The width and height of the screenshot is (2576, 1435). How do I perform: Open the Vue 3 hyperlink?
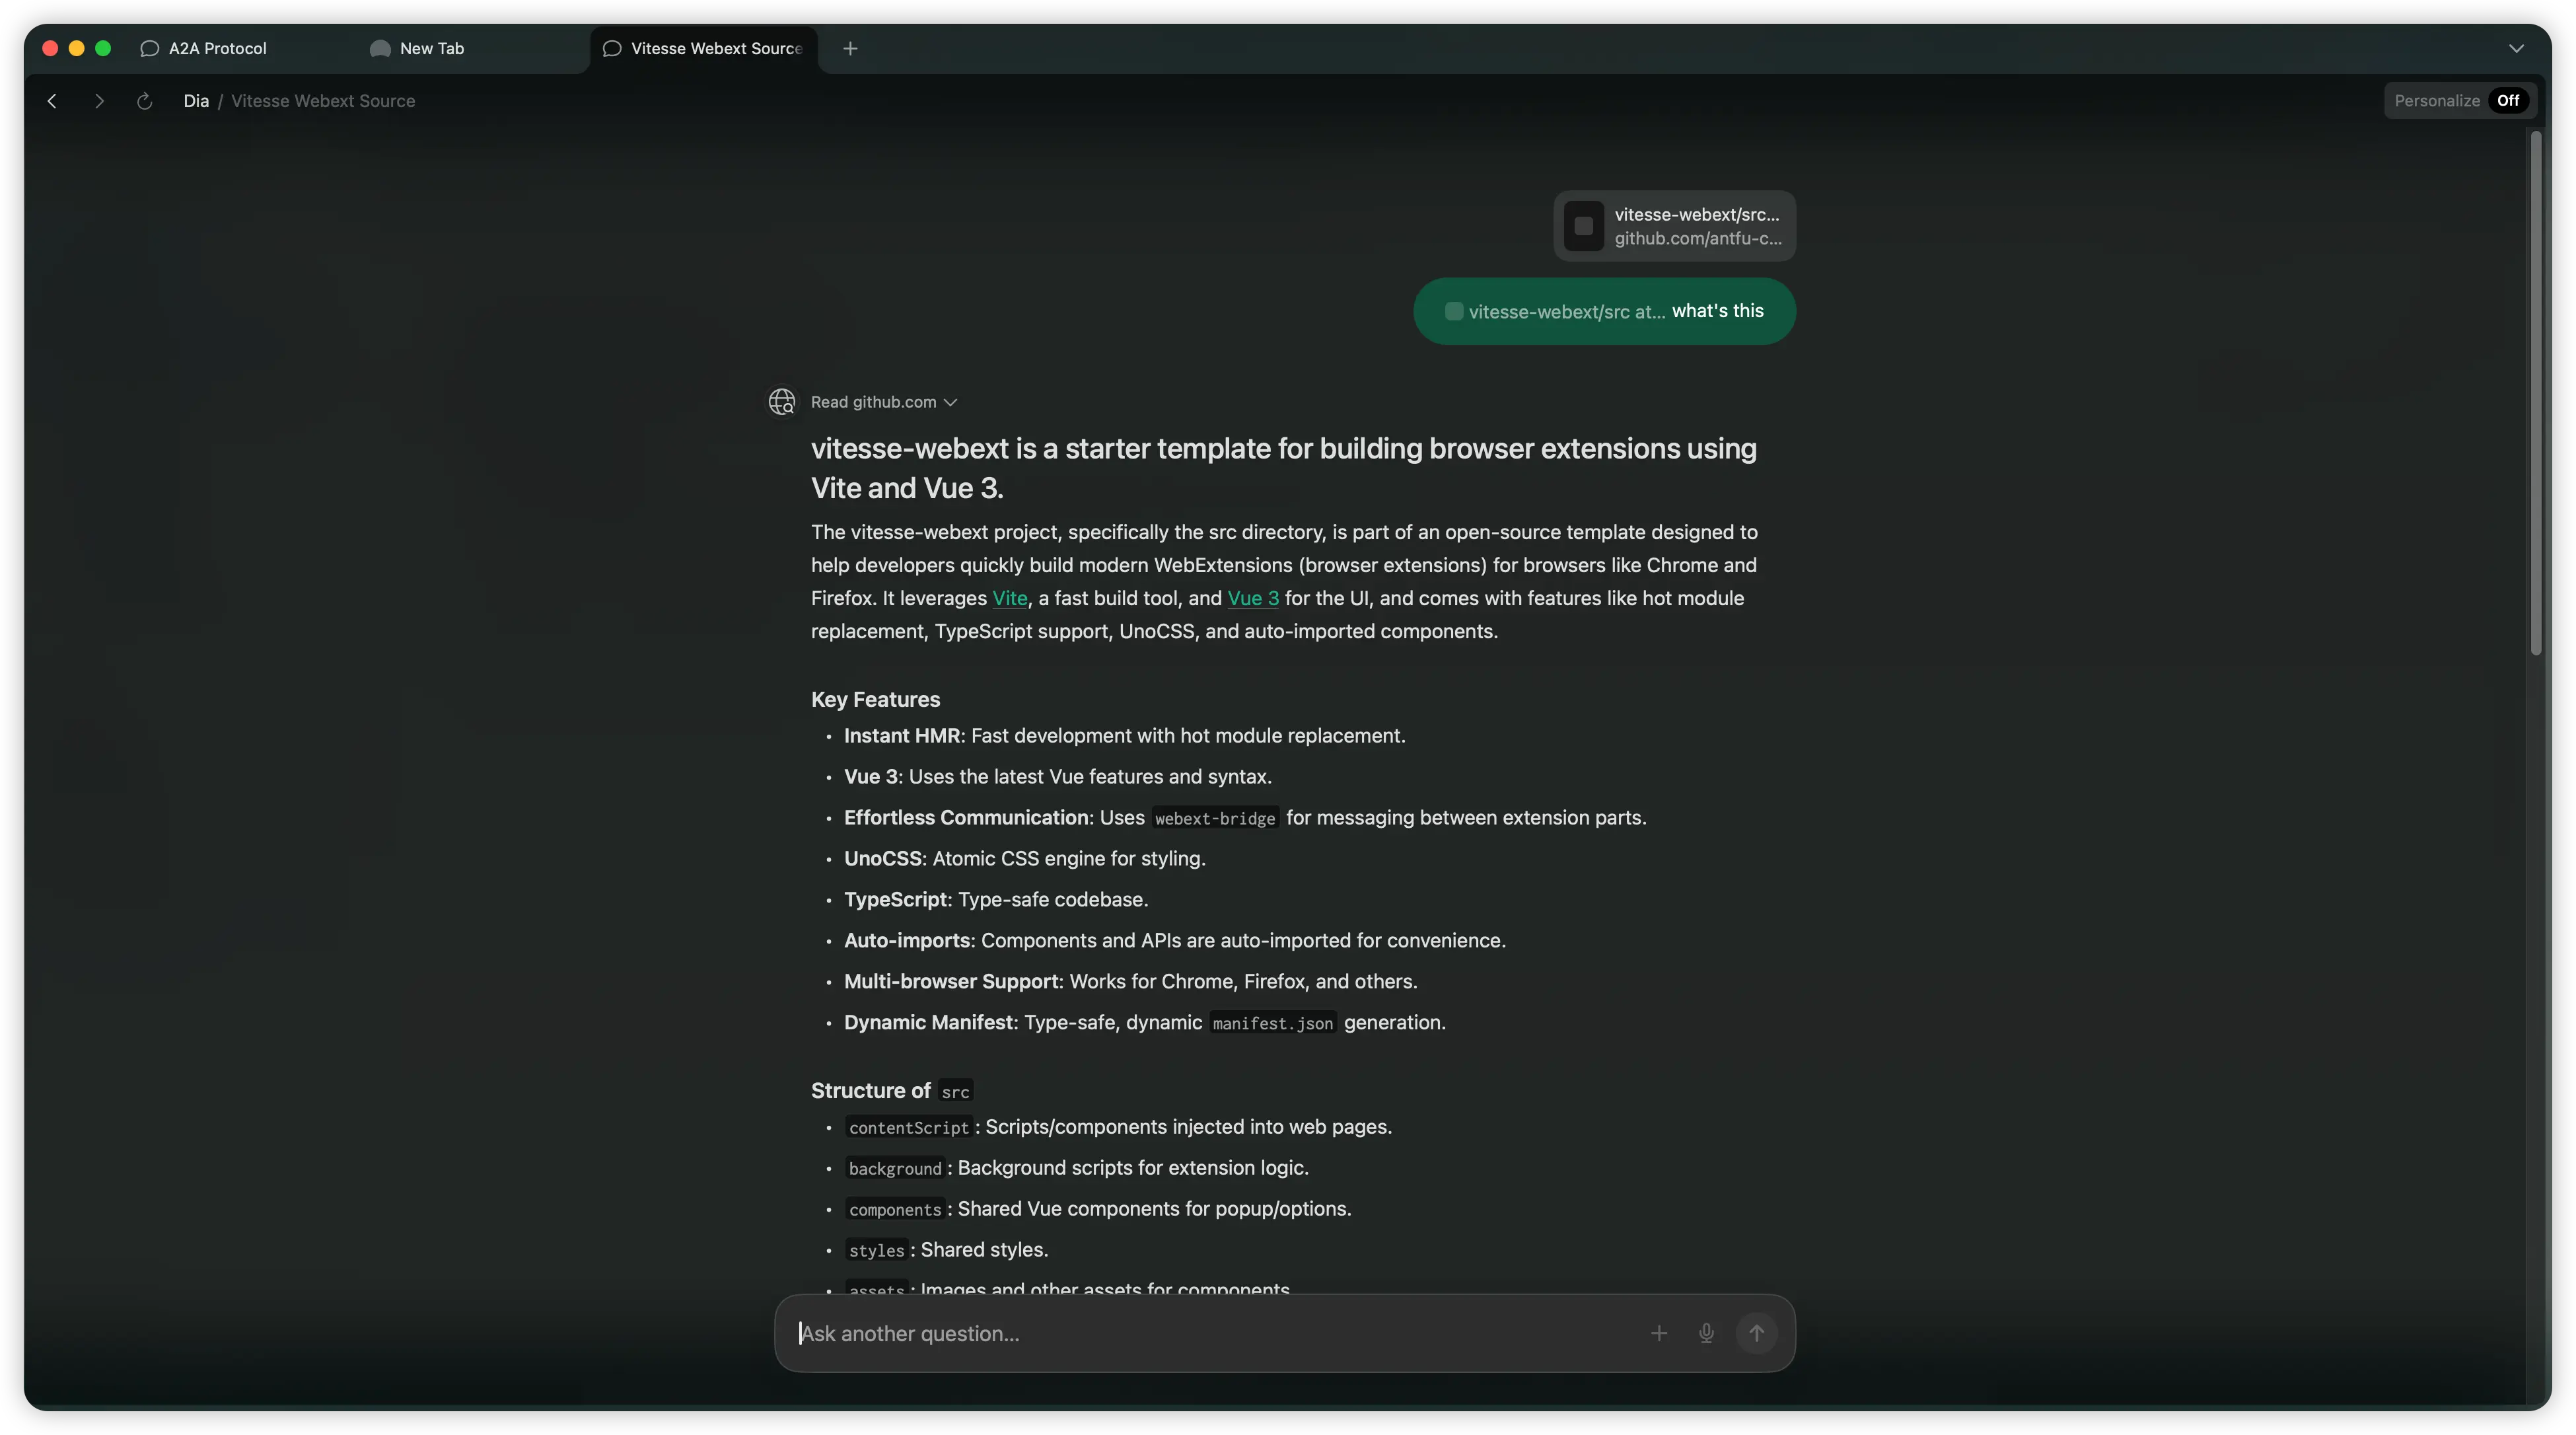tap(1252, 598)
